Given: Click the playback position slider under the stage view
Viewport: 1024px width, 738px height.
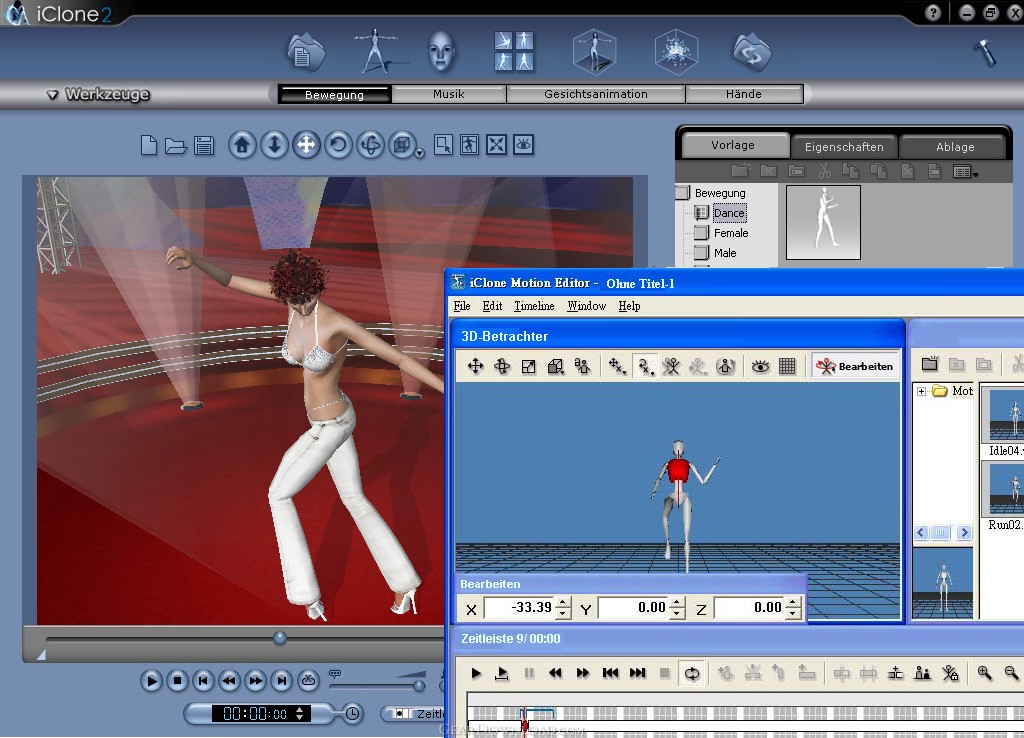Looking at the screenshot, I should pyautogui.click(x=279, y=637).
